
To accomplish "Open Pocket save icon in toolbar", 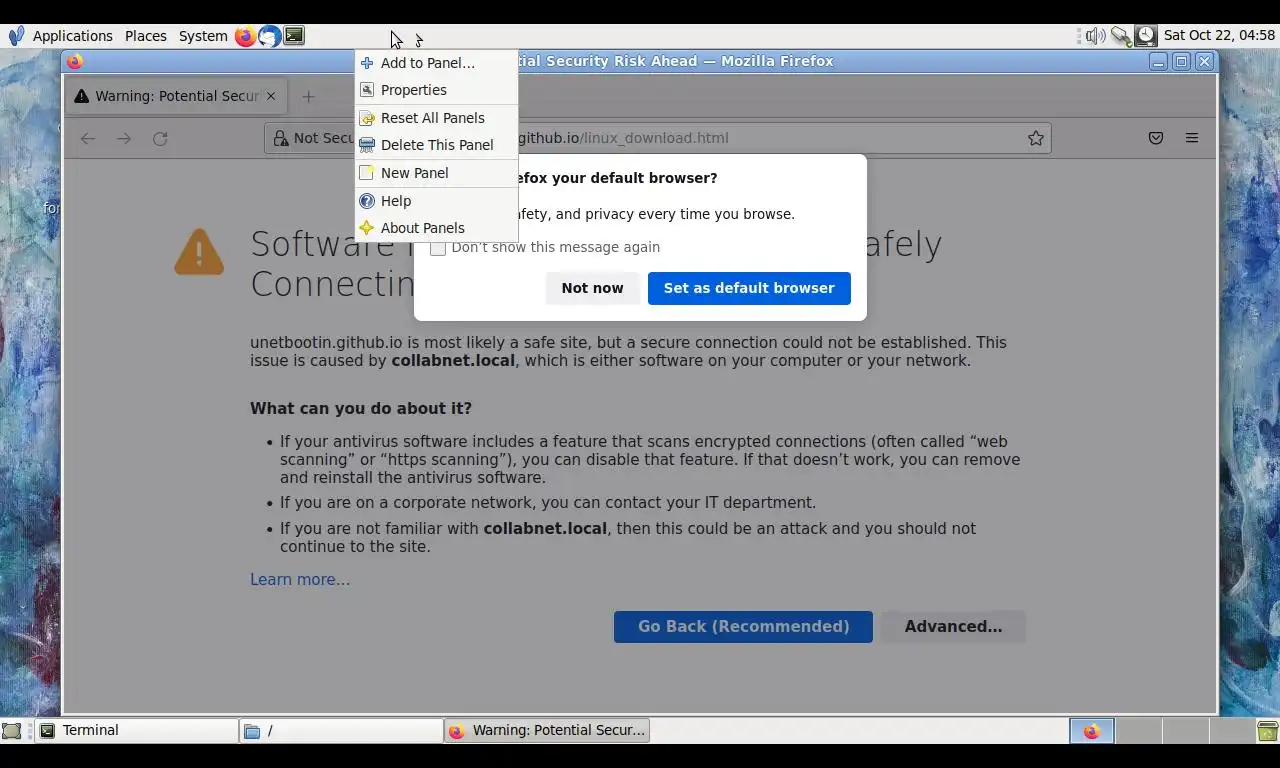I will [1156, 138].
